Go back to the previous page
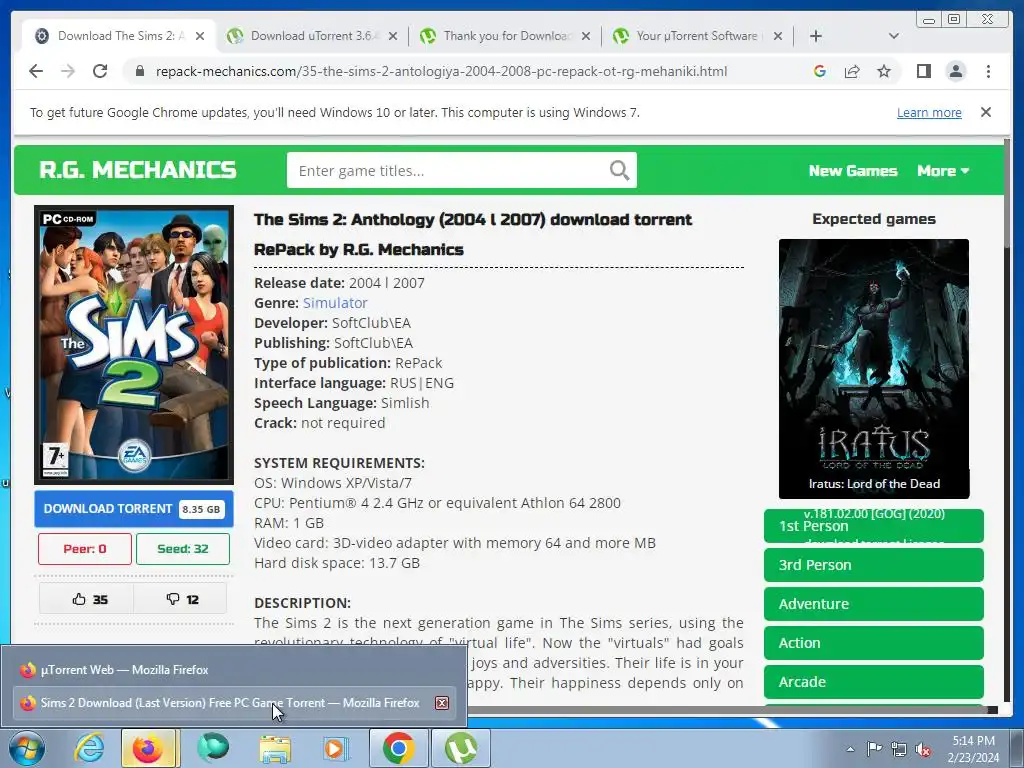 (x=36, y=71)
